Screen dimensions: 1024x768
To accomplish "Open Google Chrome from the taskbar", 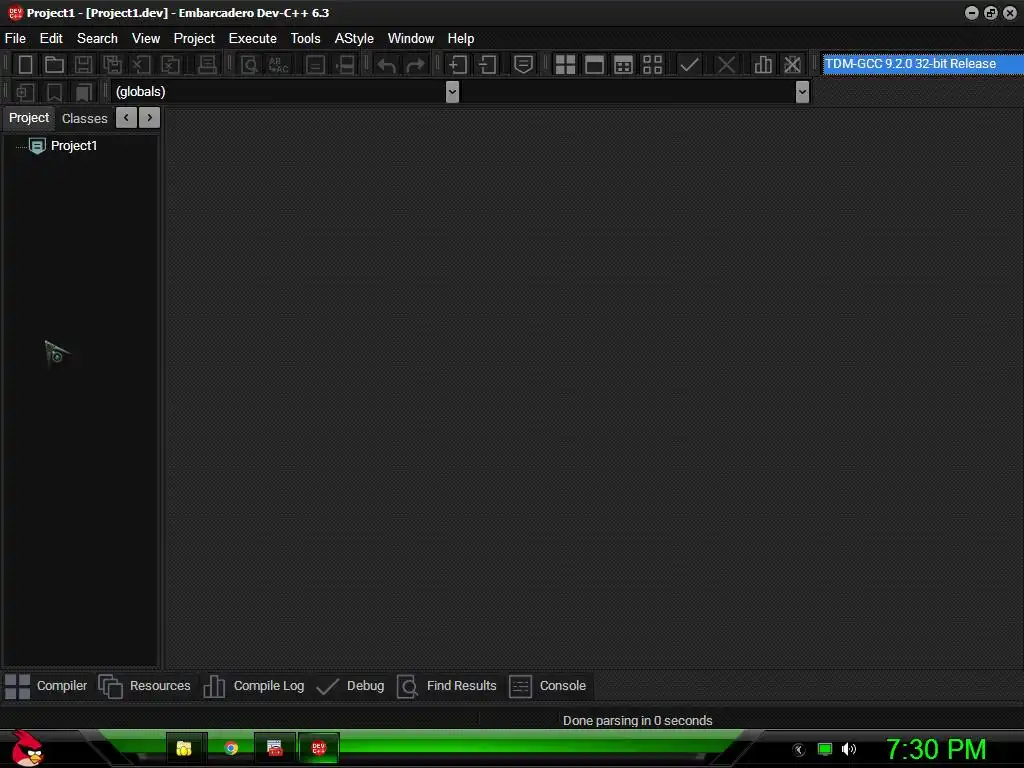I will click(231, 748).
